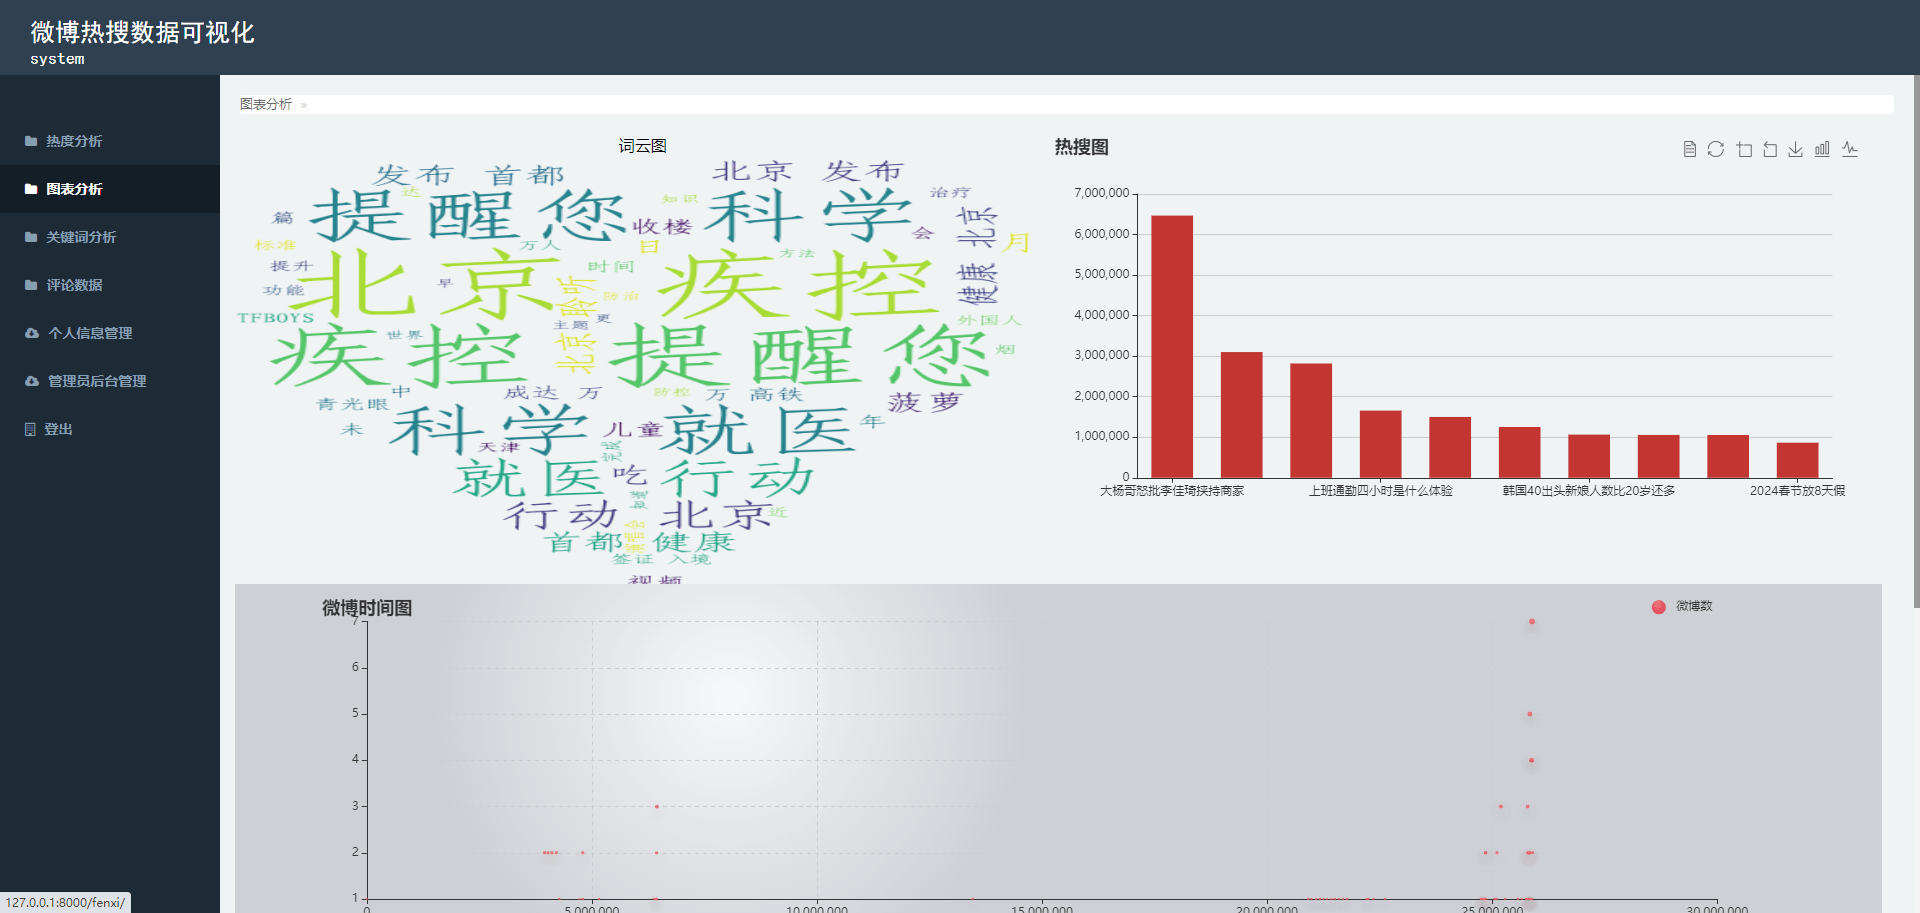
Task: Switch 热搜图 to line chart type icon
Action: [1850, 149]
